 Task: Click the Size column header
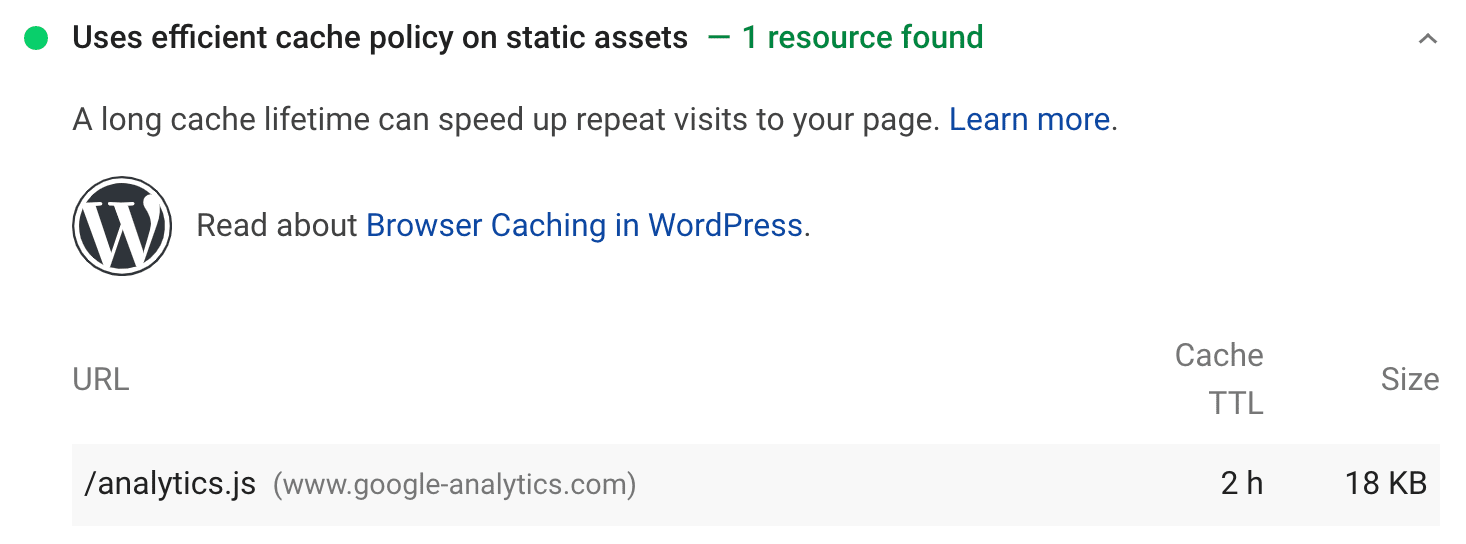[x=1409, y=380]
